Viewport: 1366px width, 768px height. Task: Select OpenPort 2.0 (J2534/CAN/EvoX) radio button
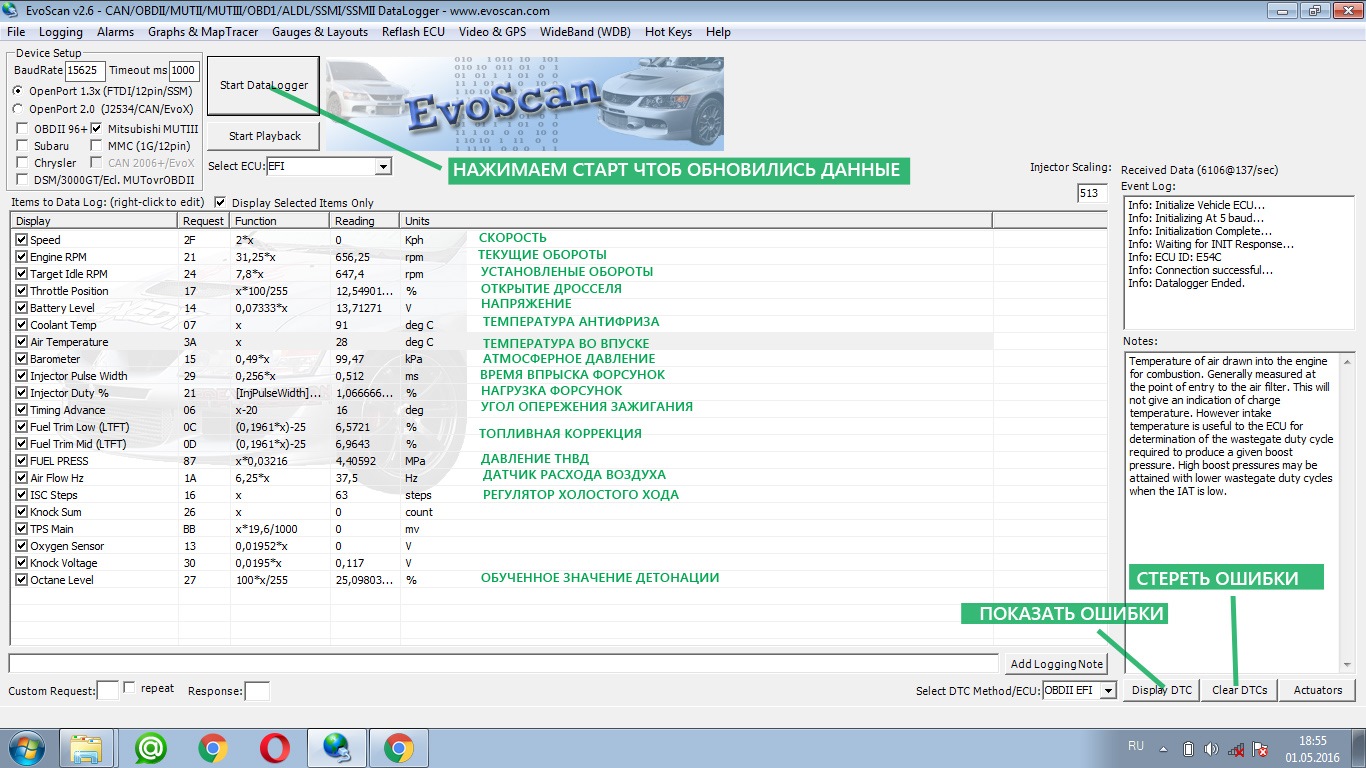click(18, 109)
